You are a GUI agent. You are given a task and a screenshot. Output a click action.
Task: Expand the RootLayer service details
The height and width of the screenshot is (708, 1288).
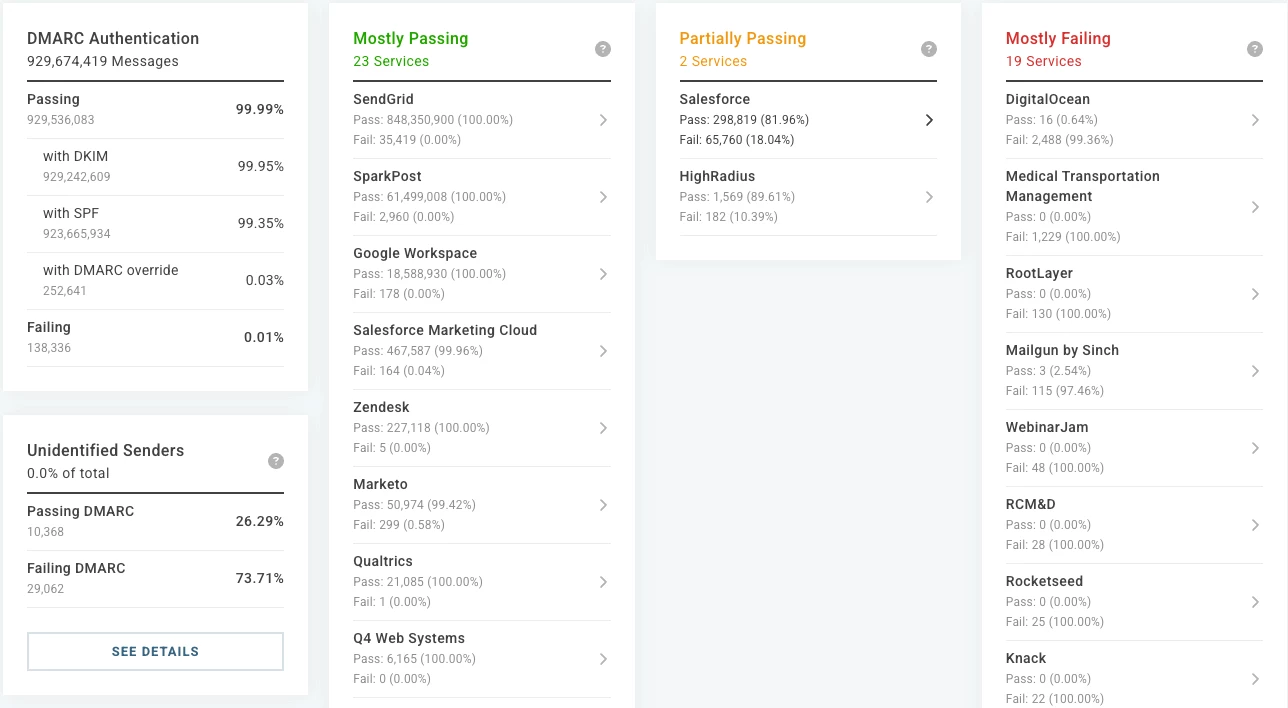coord(1256,293)
